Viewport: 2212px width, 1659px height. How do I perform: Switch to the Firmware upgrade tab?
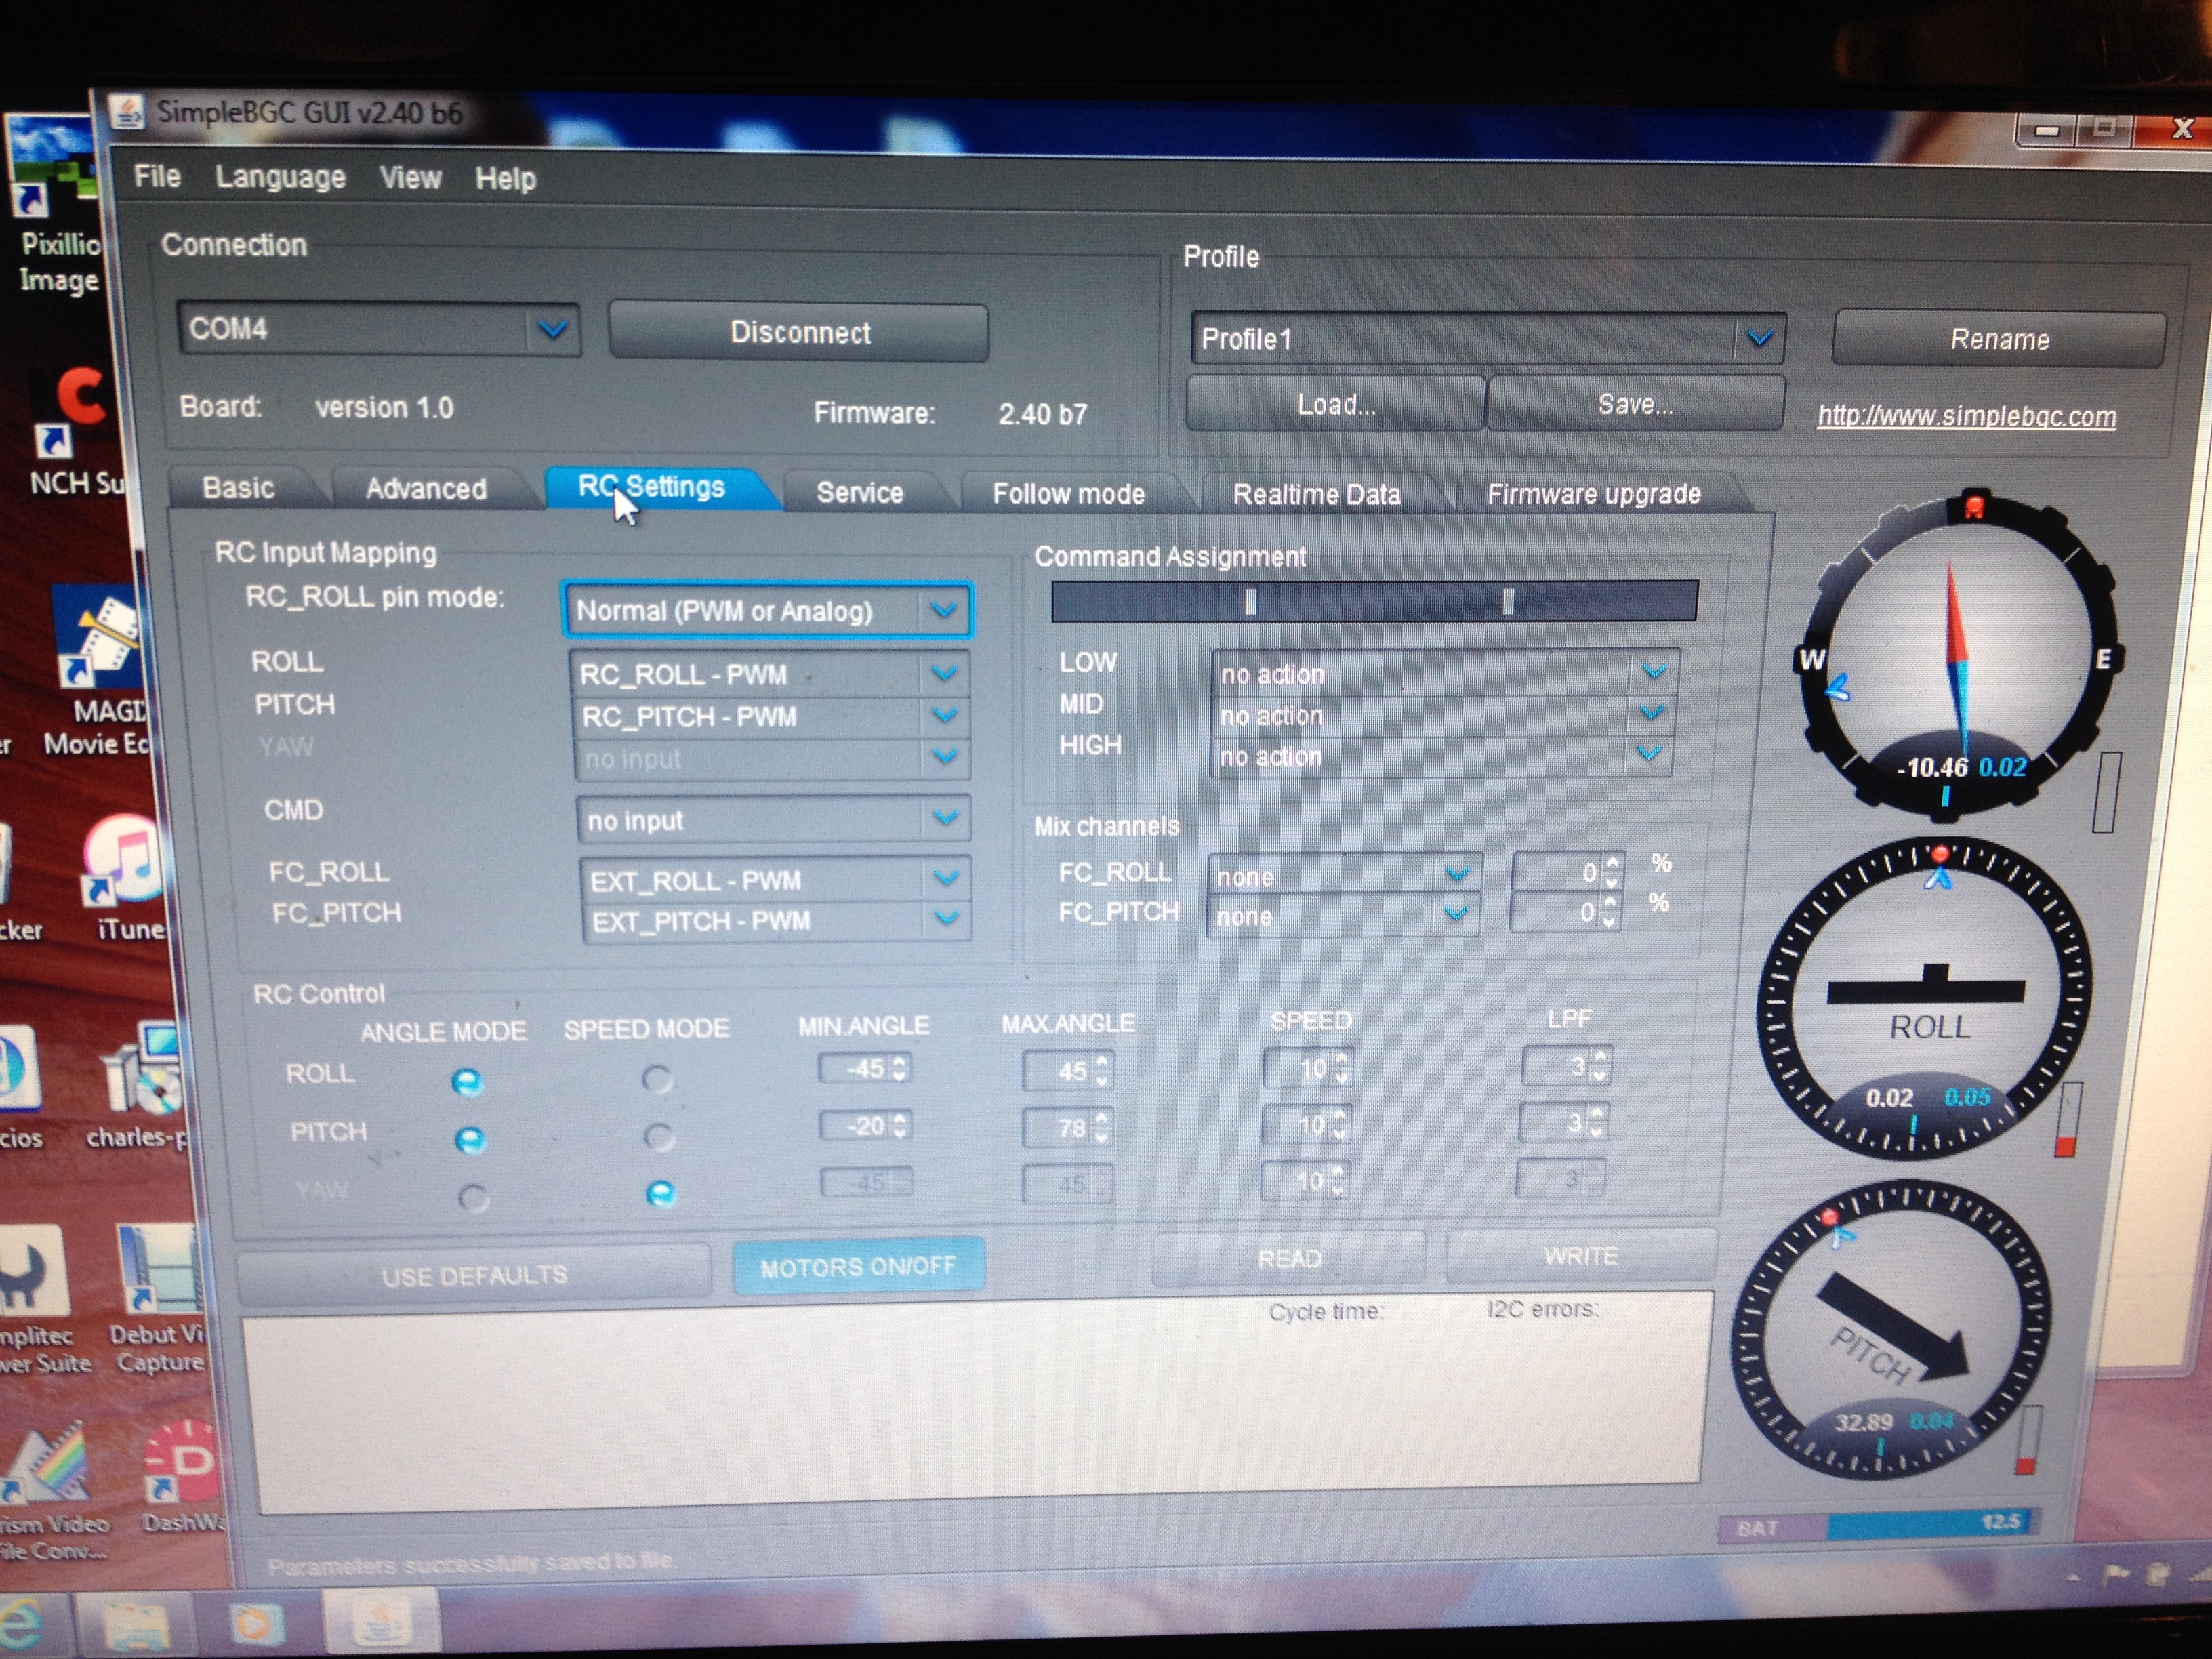(x=1594, y=494)
